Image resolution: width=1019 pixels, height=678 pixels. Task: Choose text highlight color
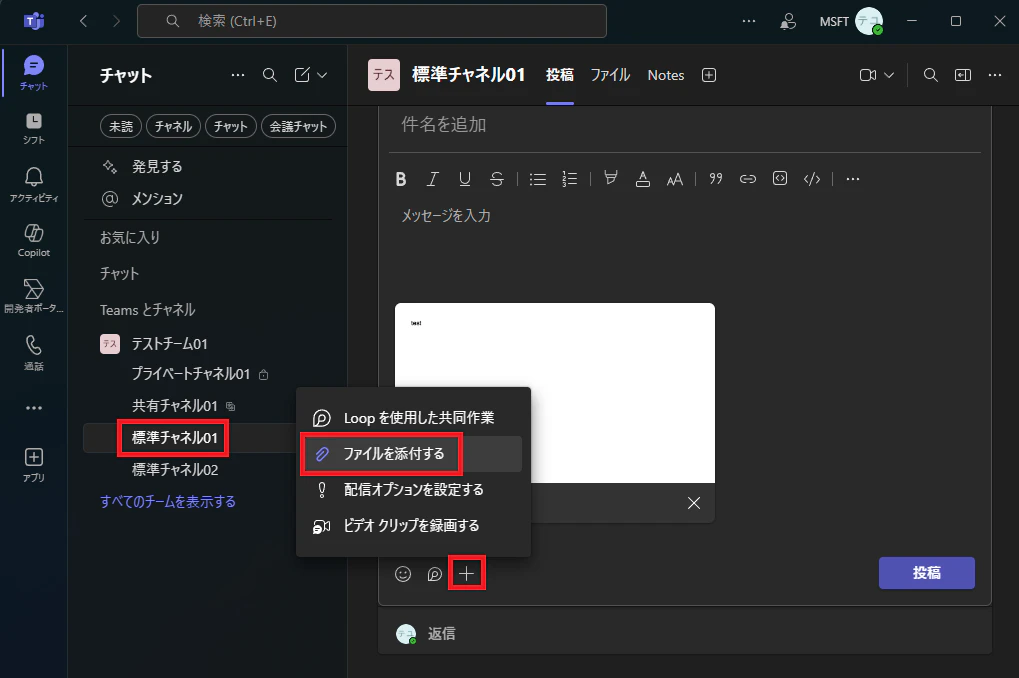tap(610, 178)
